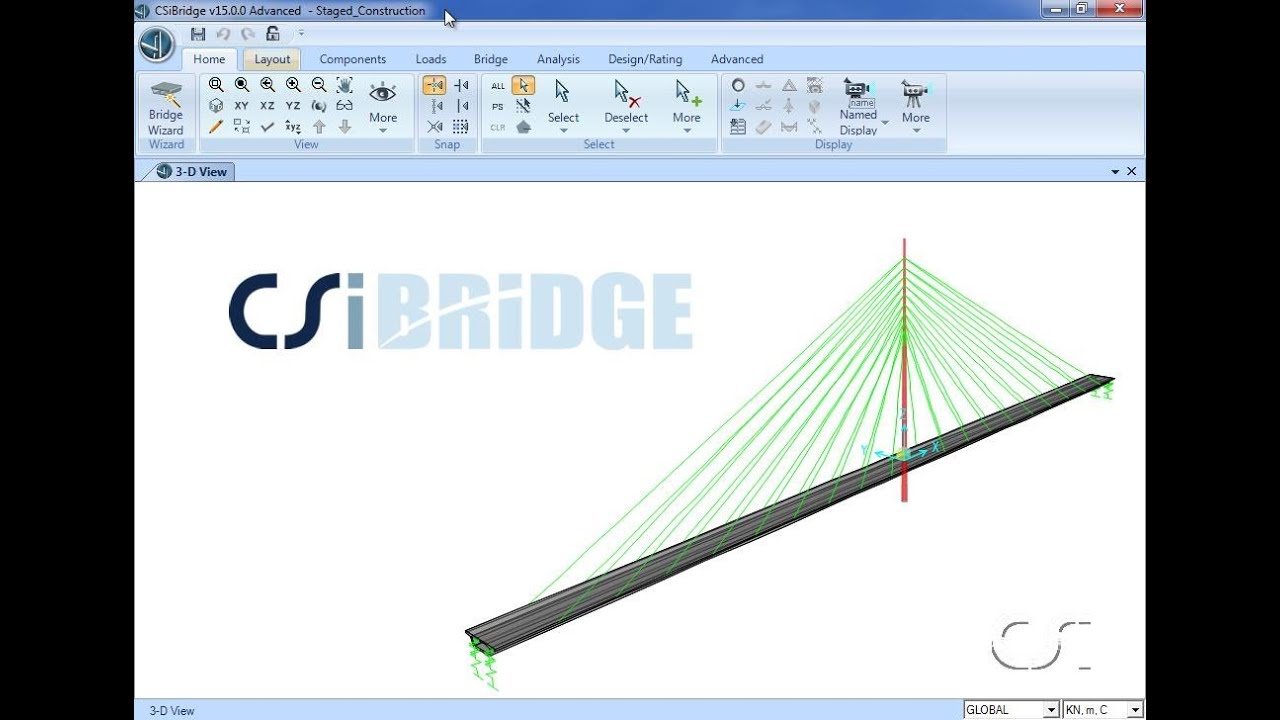
Task: Toggle snap to fine grid dots
Action: click(x=461, y=127)
